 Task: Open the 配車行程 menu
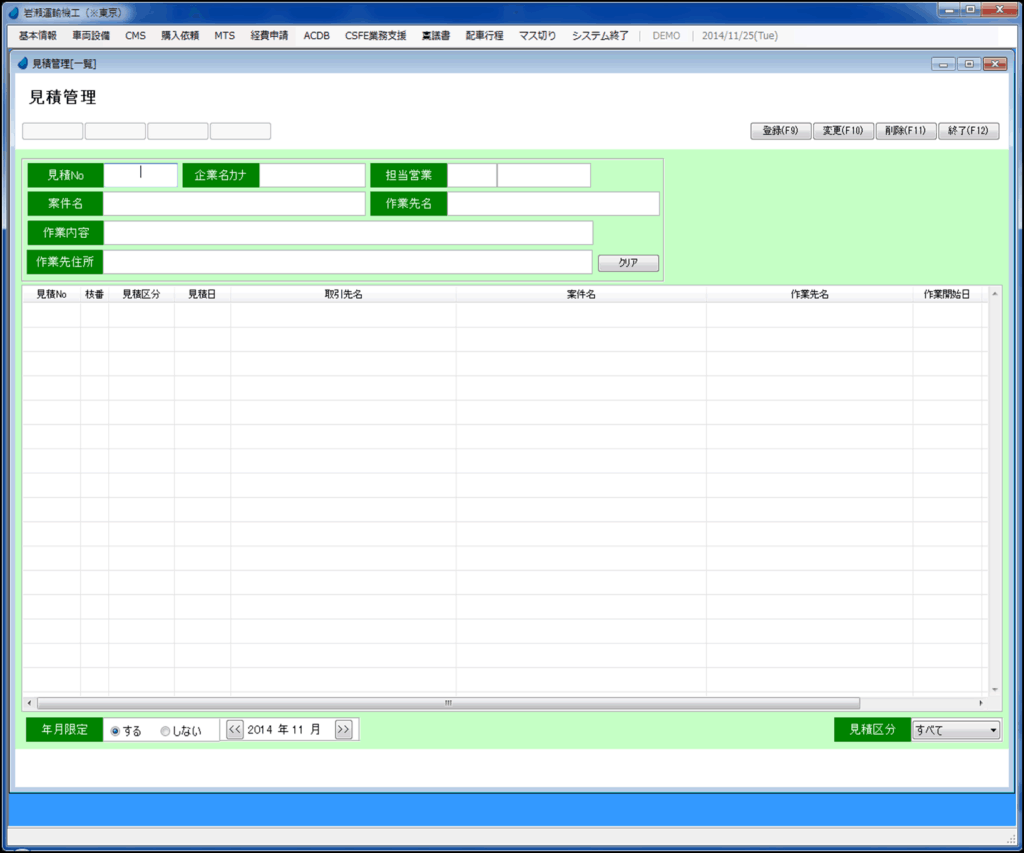pyautogui.click(x=484, y=35)
